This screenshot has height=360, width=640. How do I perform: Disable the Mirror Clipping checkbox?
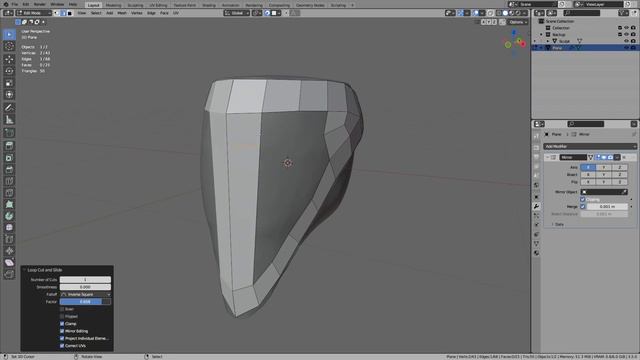[x=583, y=200]
